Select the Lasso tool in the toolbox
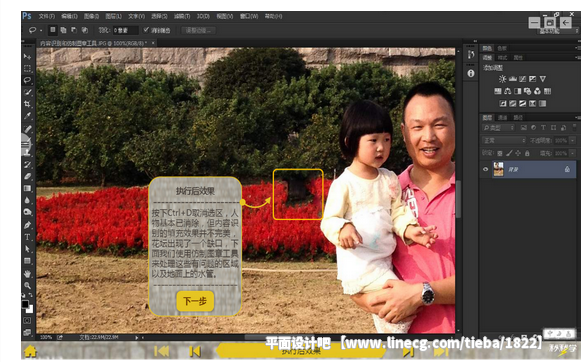Image resolution: width=583 pixels, height=362 pixels. [x=27, y=80]
